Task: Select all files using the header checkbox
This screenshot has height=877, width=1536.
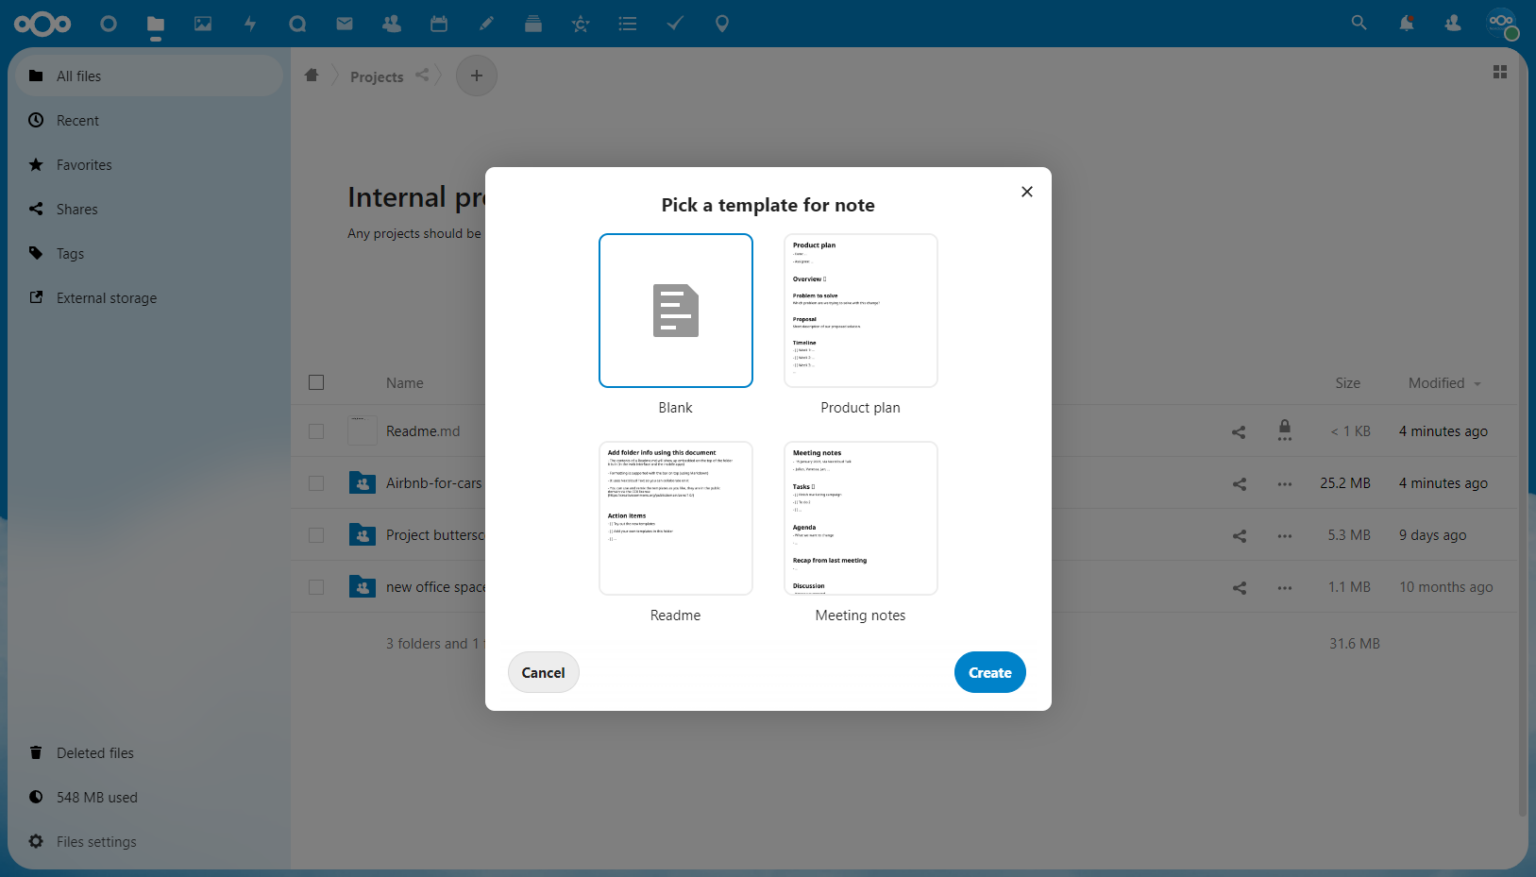Action: pos(316,382)
